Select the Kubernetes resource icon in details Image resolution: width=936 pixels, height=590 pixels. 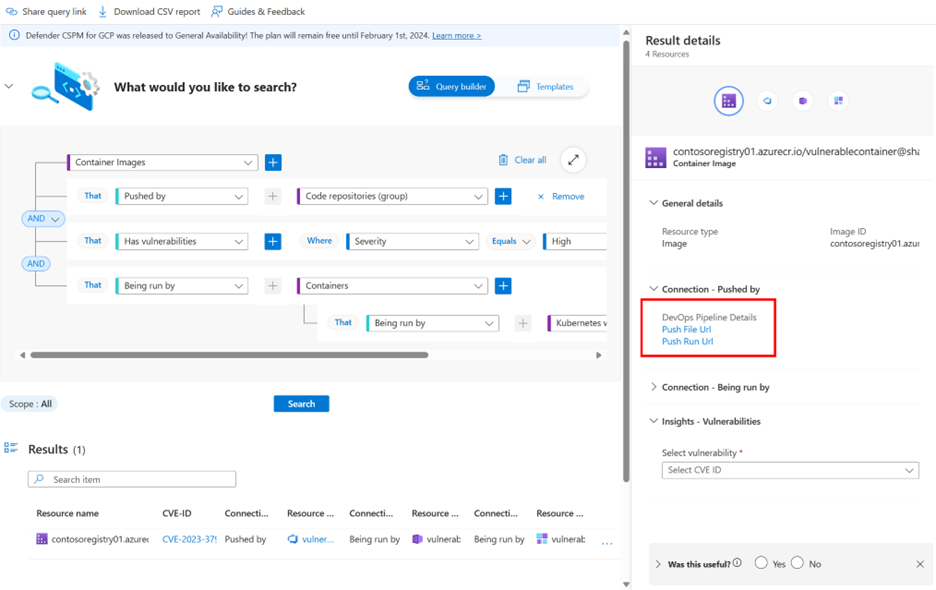point(839,101)
